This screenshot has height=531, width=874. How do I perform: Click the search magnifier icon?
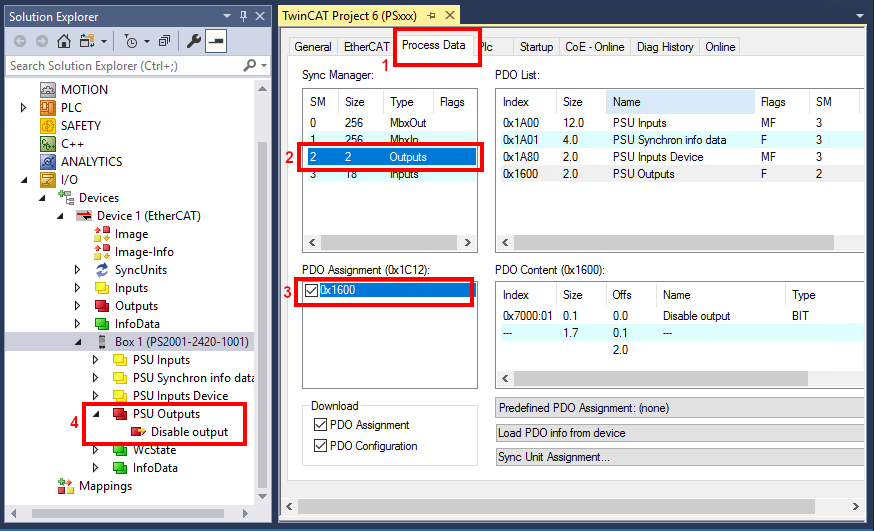pos(250,66)
